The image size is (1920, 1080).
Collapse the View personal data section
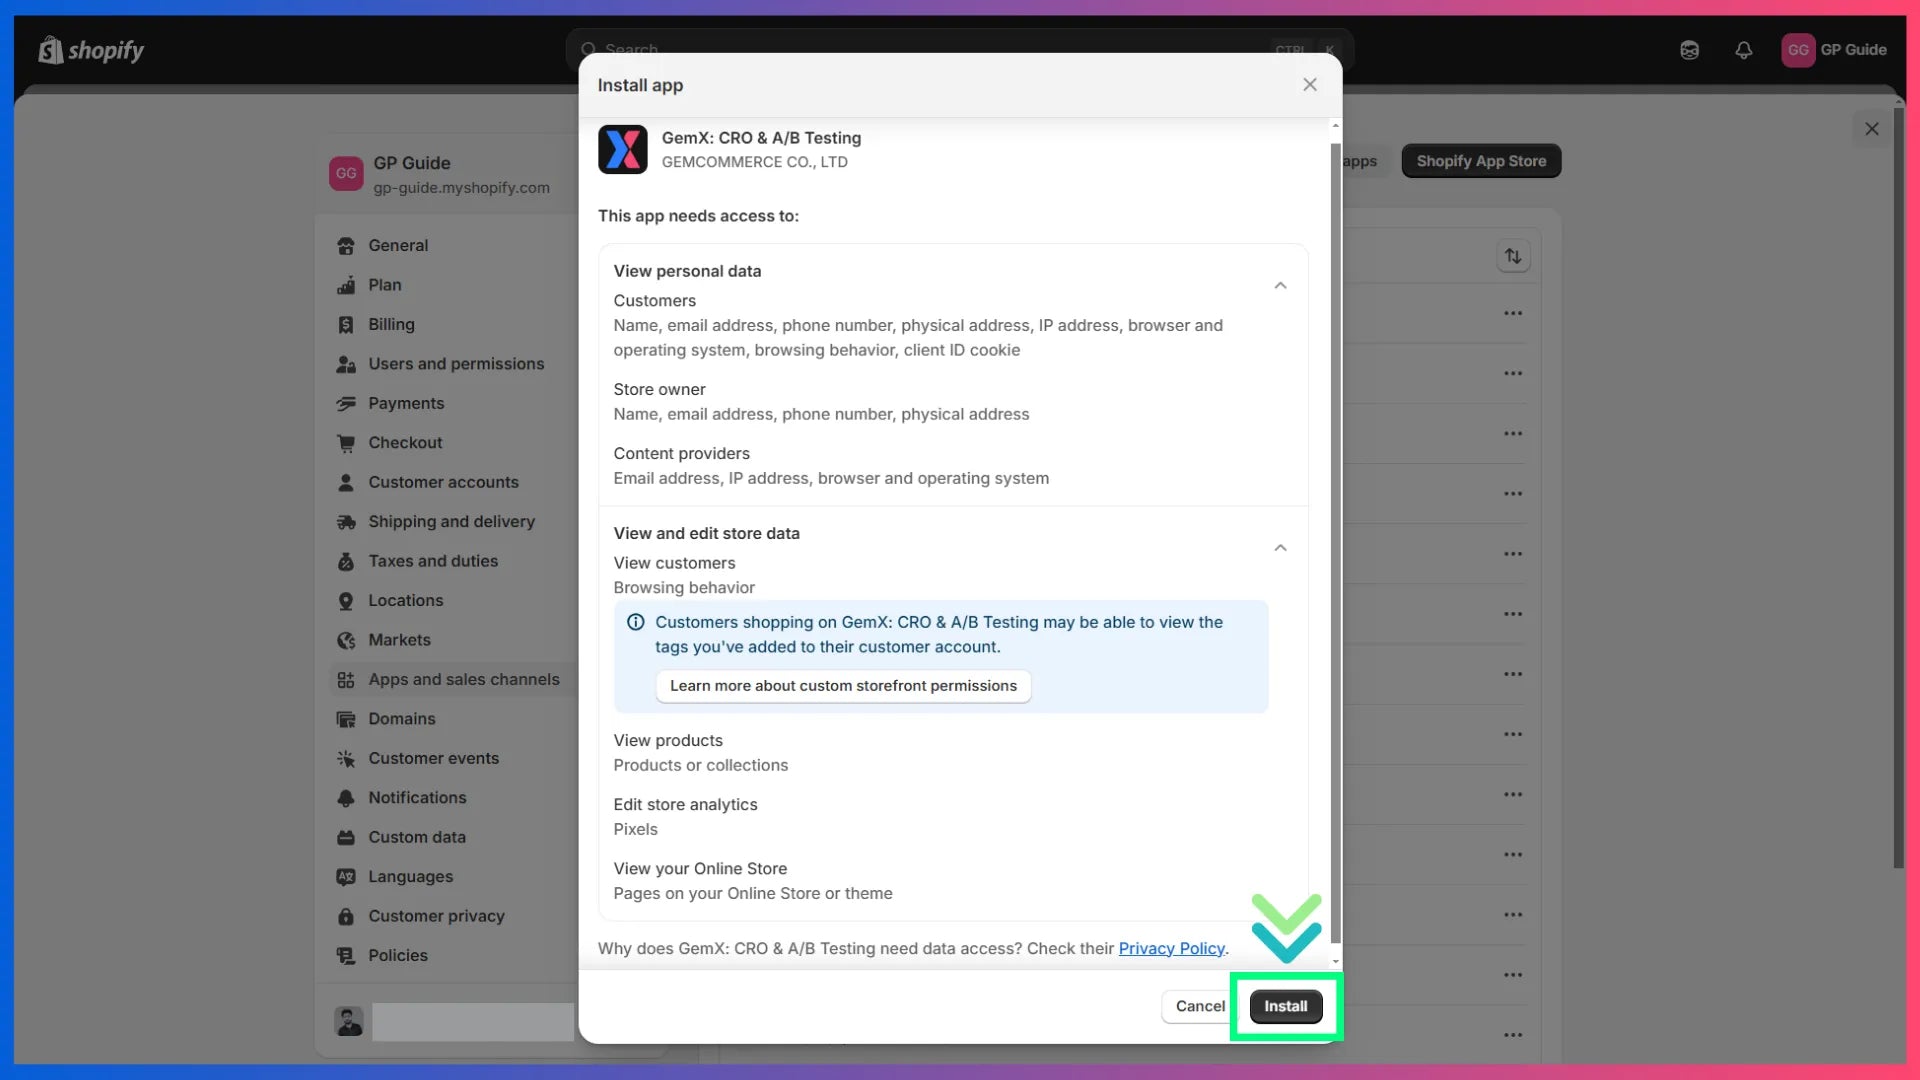[x=1280, y=286]
